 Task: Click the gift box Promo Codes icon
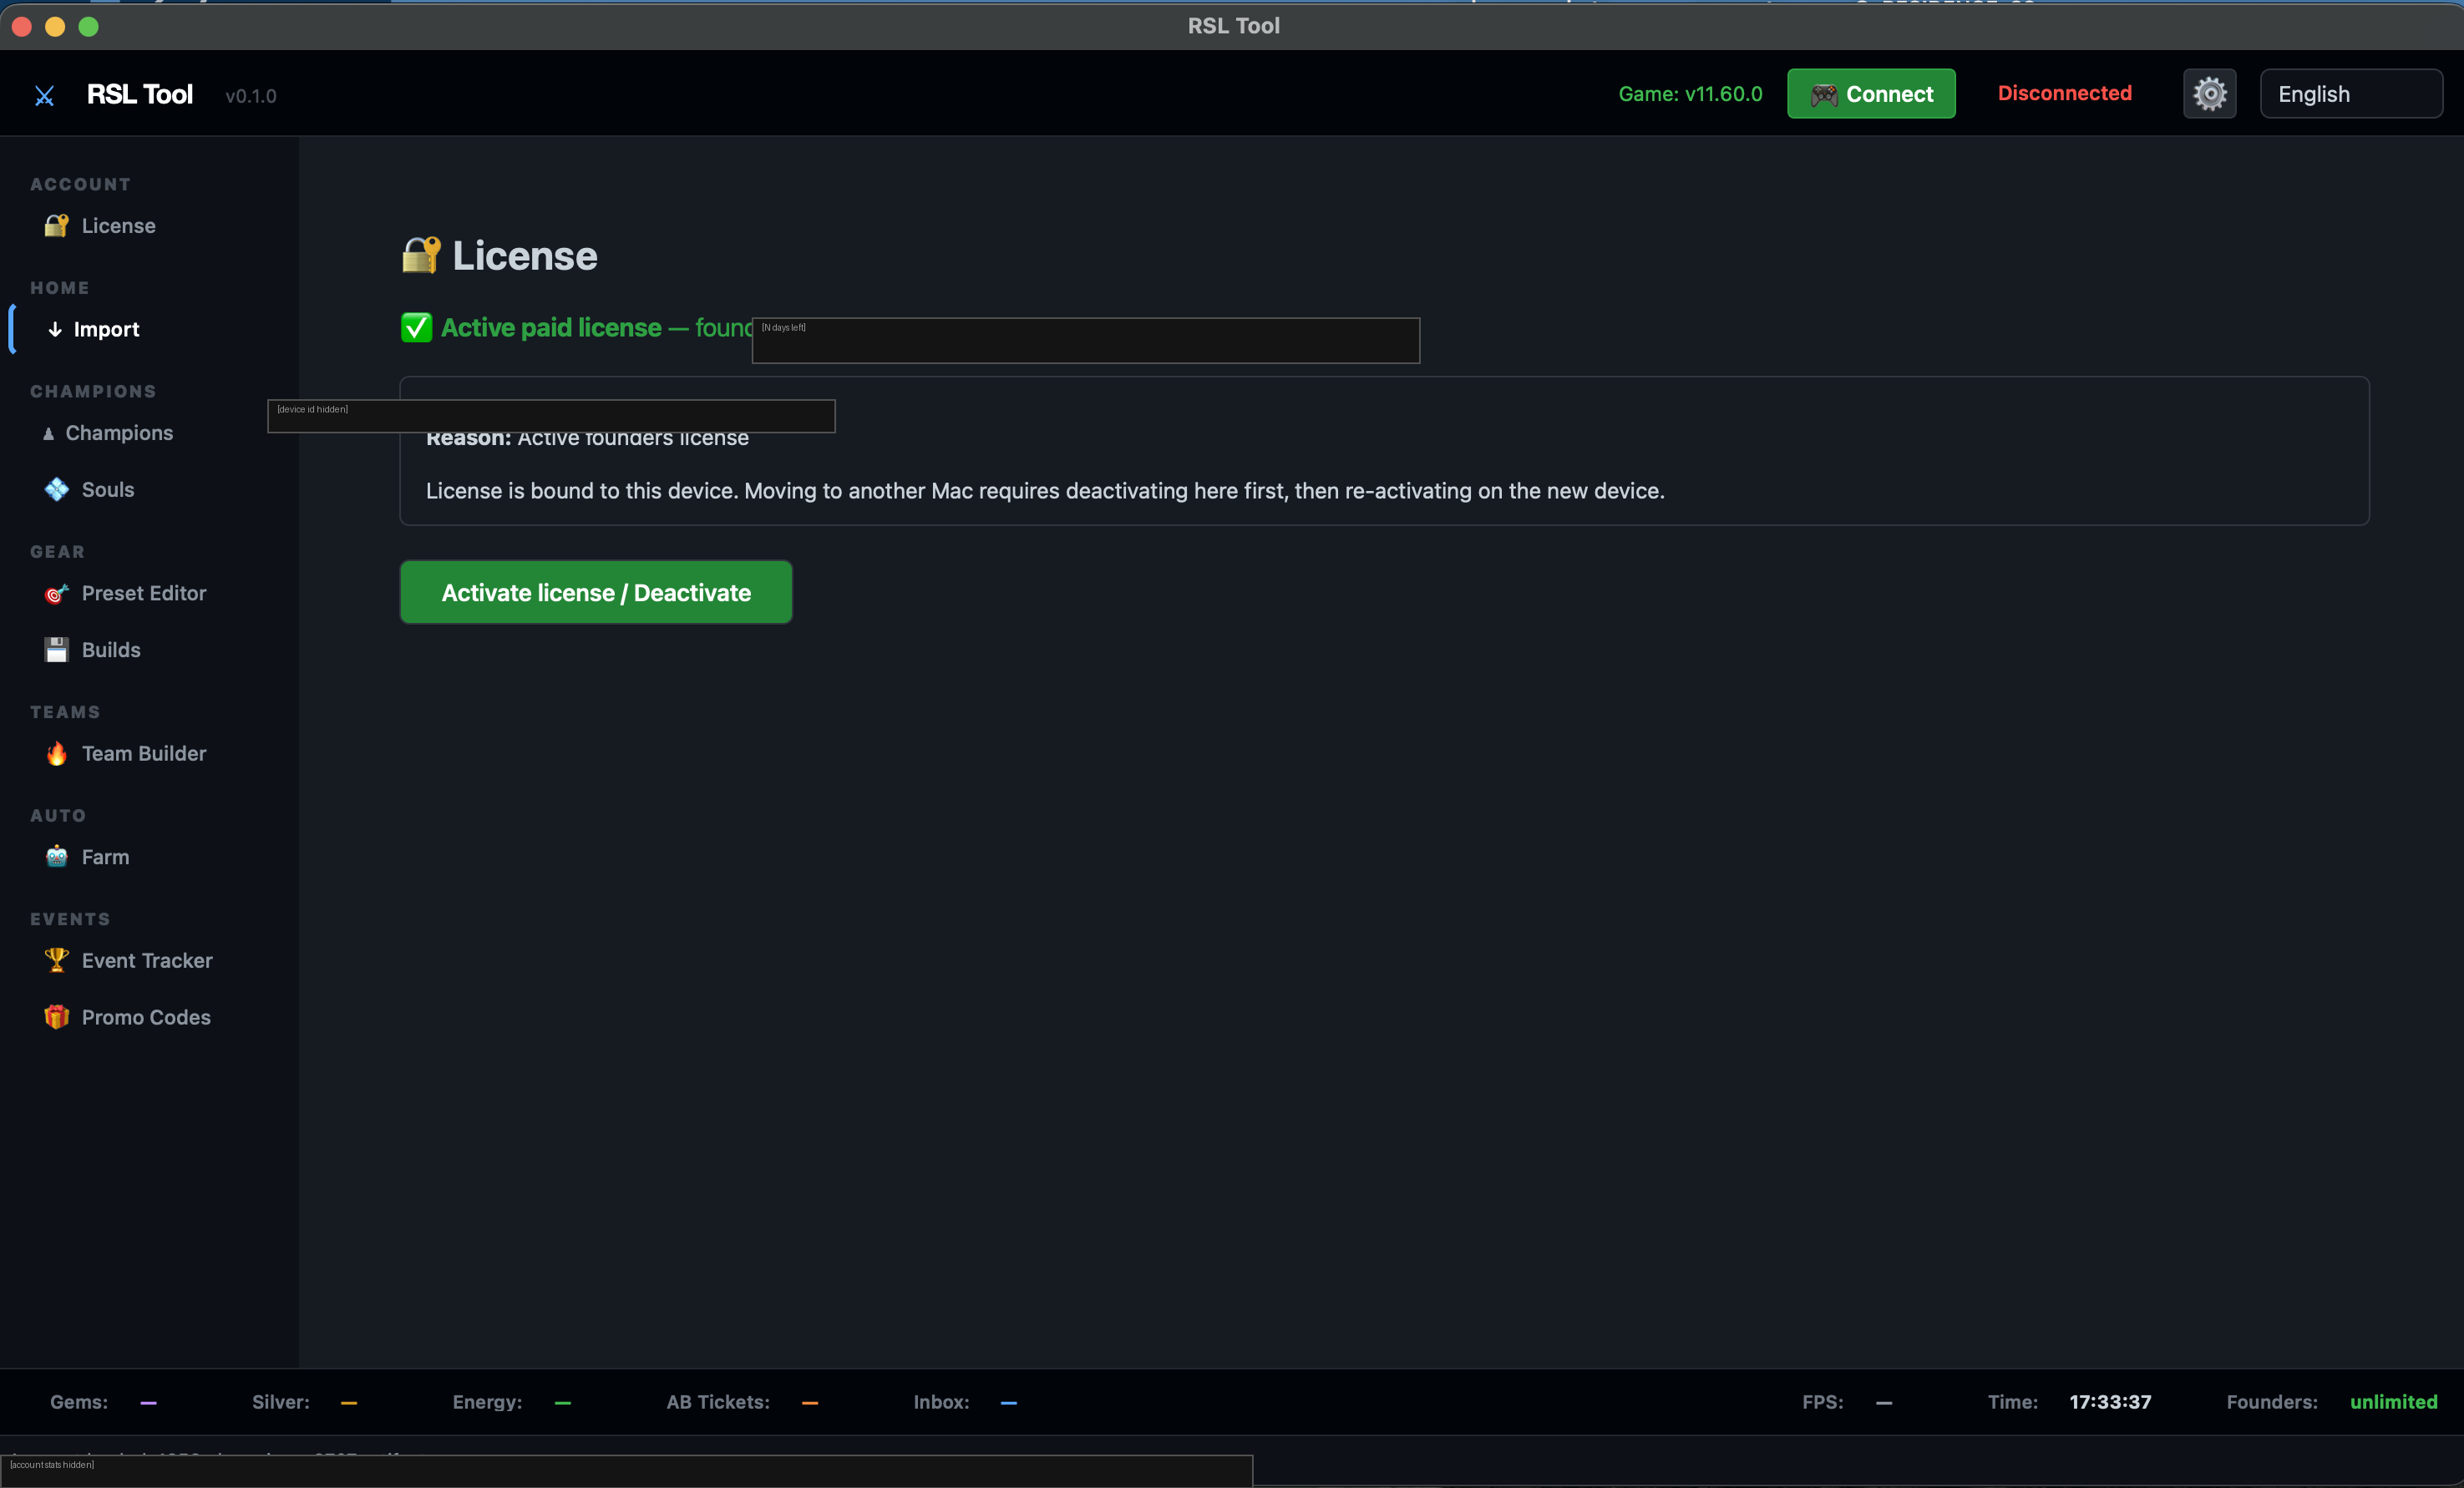click(56, 1017)
